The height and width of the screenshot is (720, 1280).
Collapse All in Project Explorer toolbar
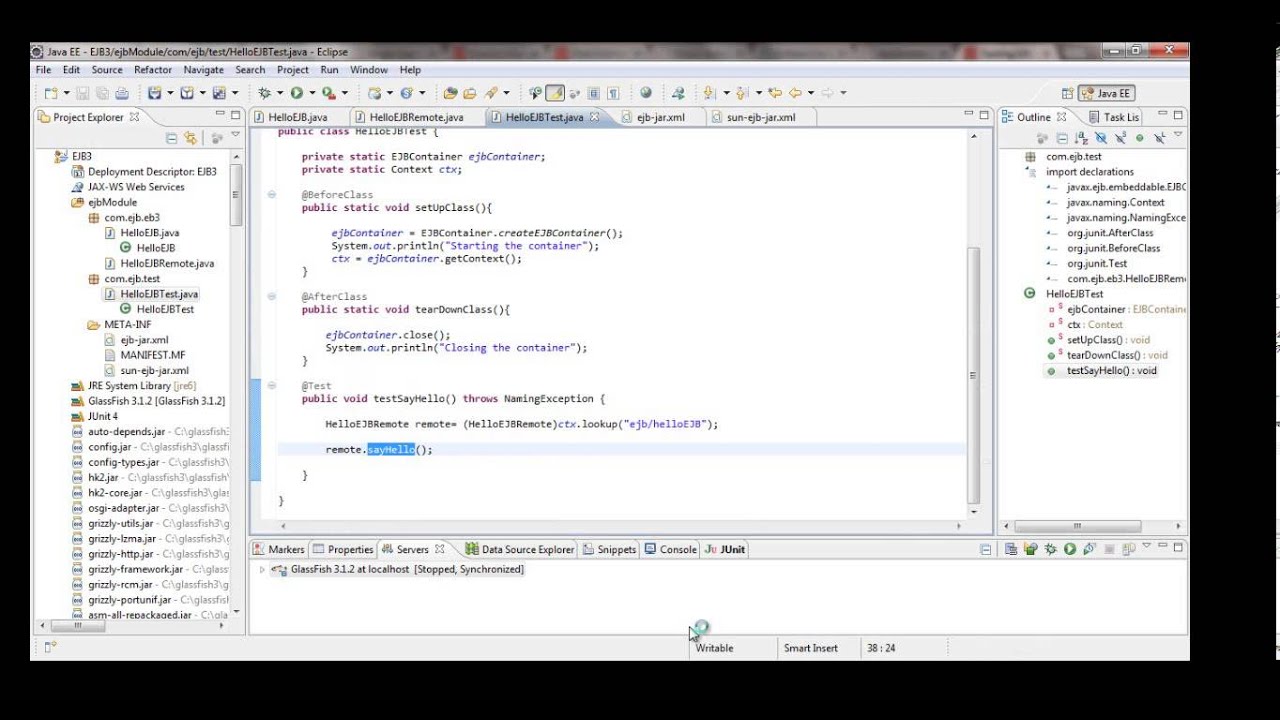(x=171, y=138)
